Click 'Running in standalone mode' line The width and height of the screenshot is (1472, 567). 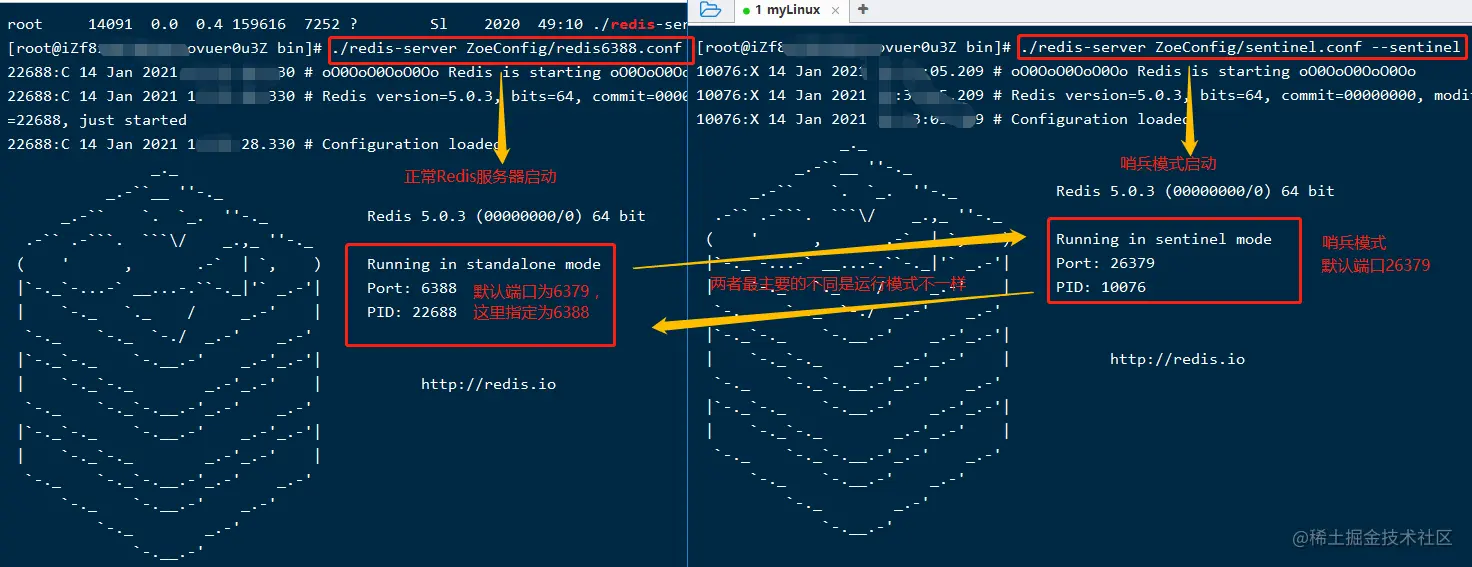point(484,264)
